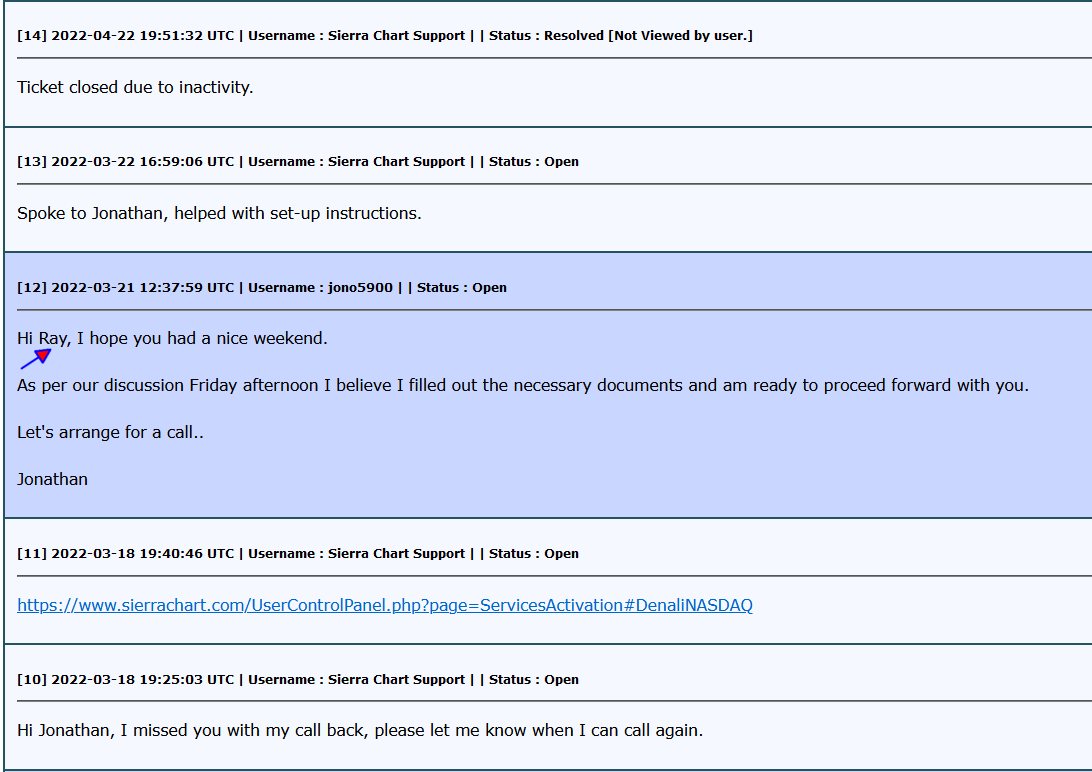Image resolution: width=1092 pixels, height=772 pixels.
Task: Select the 'Resolved [Not Viewed by user.]' status text
Action: [649, 36]
